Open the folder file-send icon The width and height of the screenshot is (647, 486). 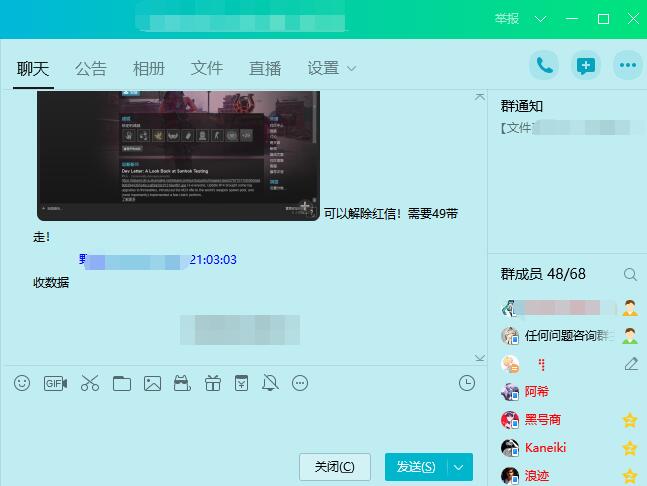click(x=122, y=384)
